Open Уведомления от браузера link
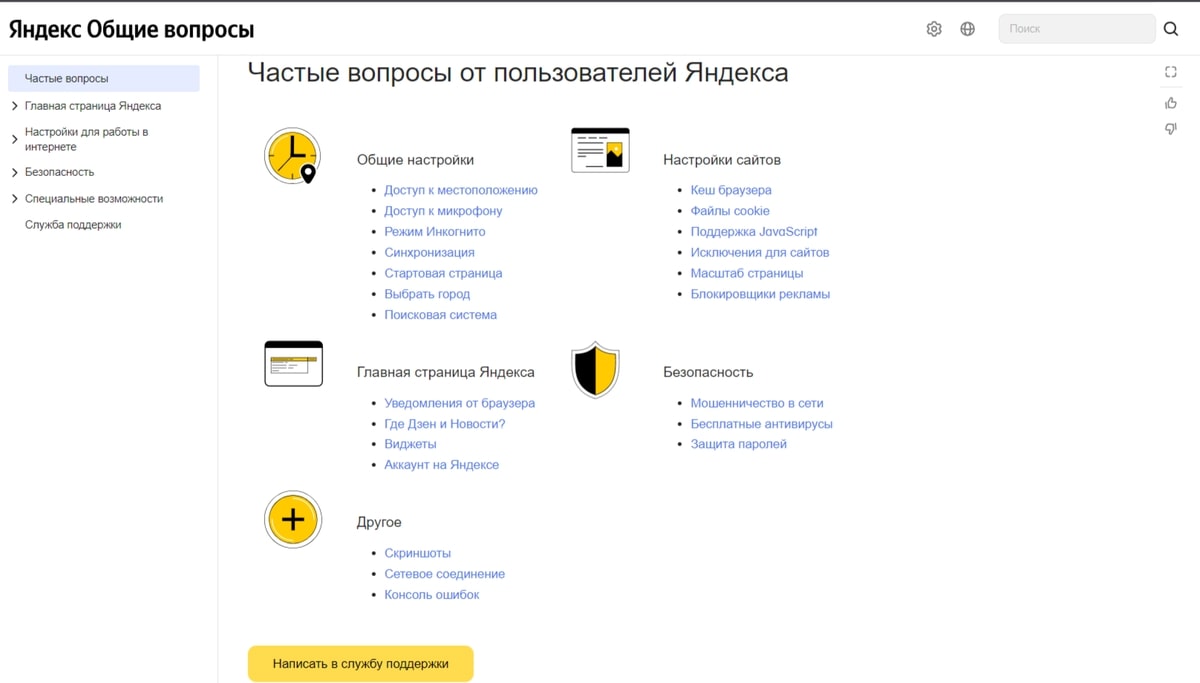Image resolution: width=1200 pixels, height=683 pixels. coord(460,403)
